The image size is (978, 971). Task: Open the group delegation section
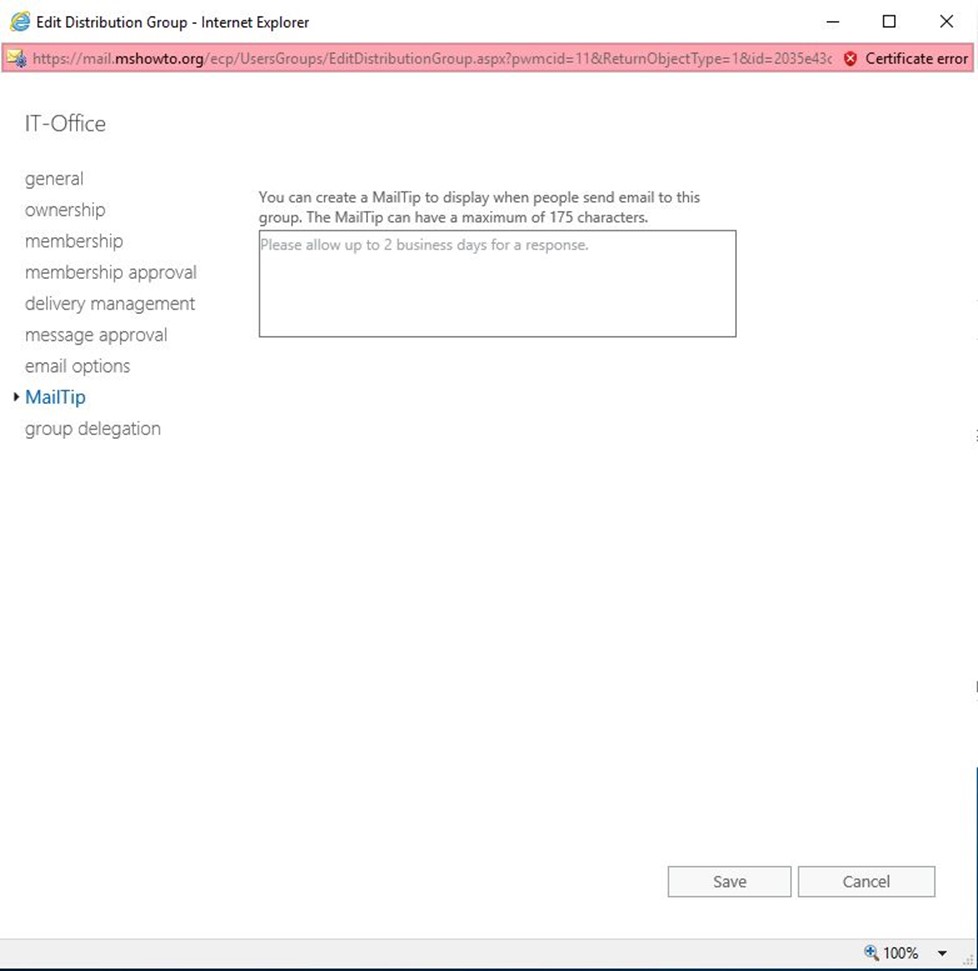(92, 428)
